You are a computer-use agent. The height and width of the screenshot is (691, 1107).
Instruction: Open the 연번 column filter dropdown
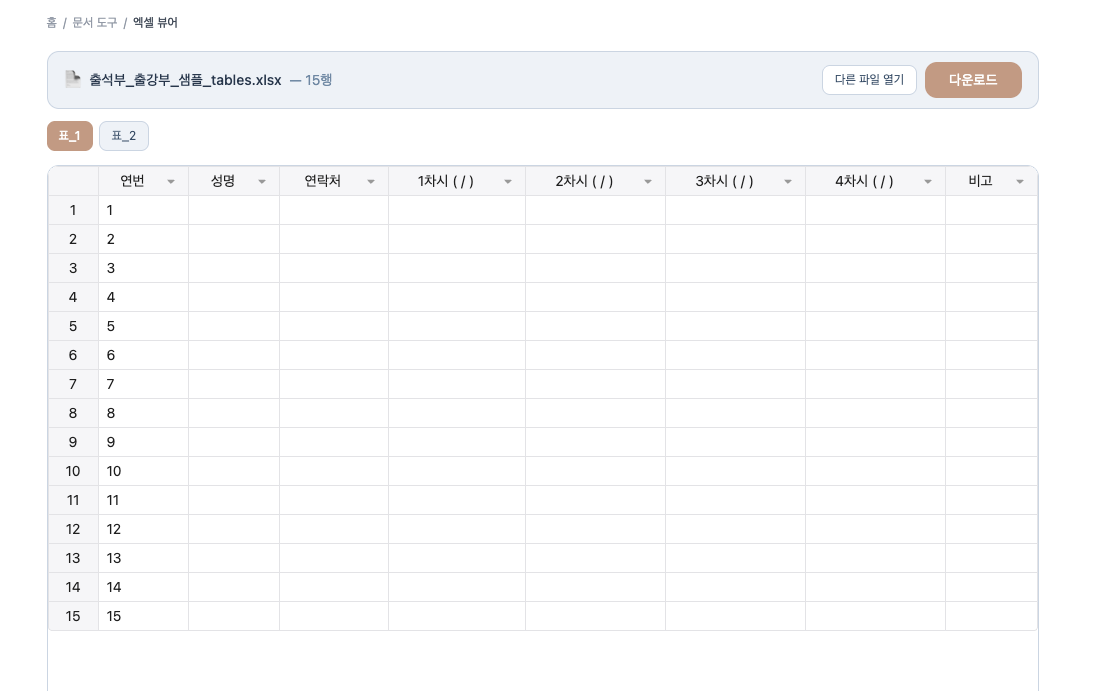[x=171, y=182]
